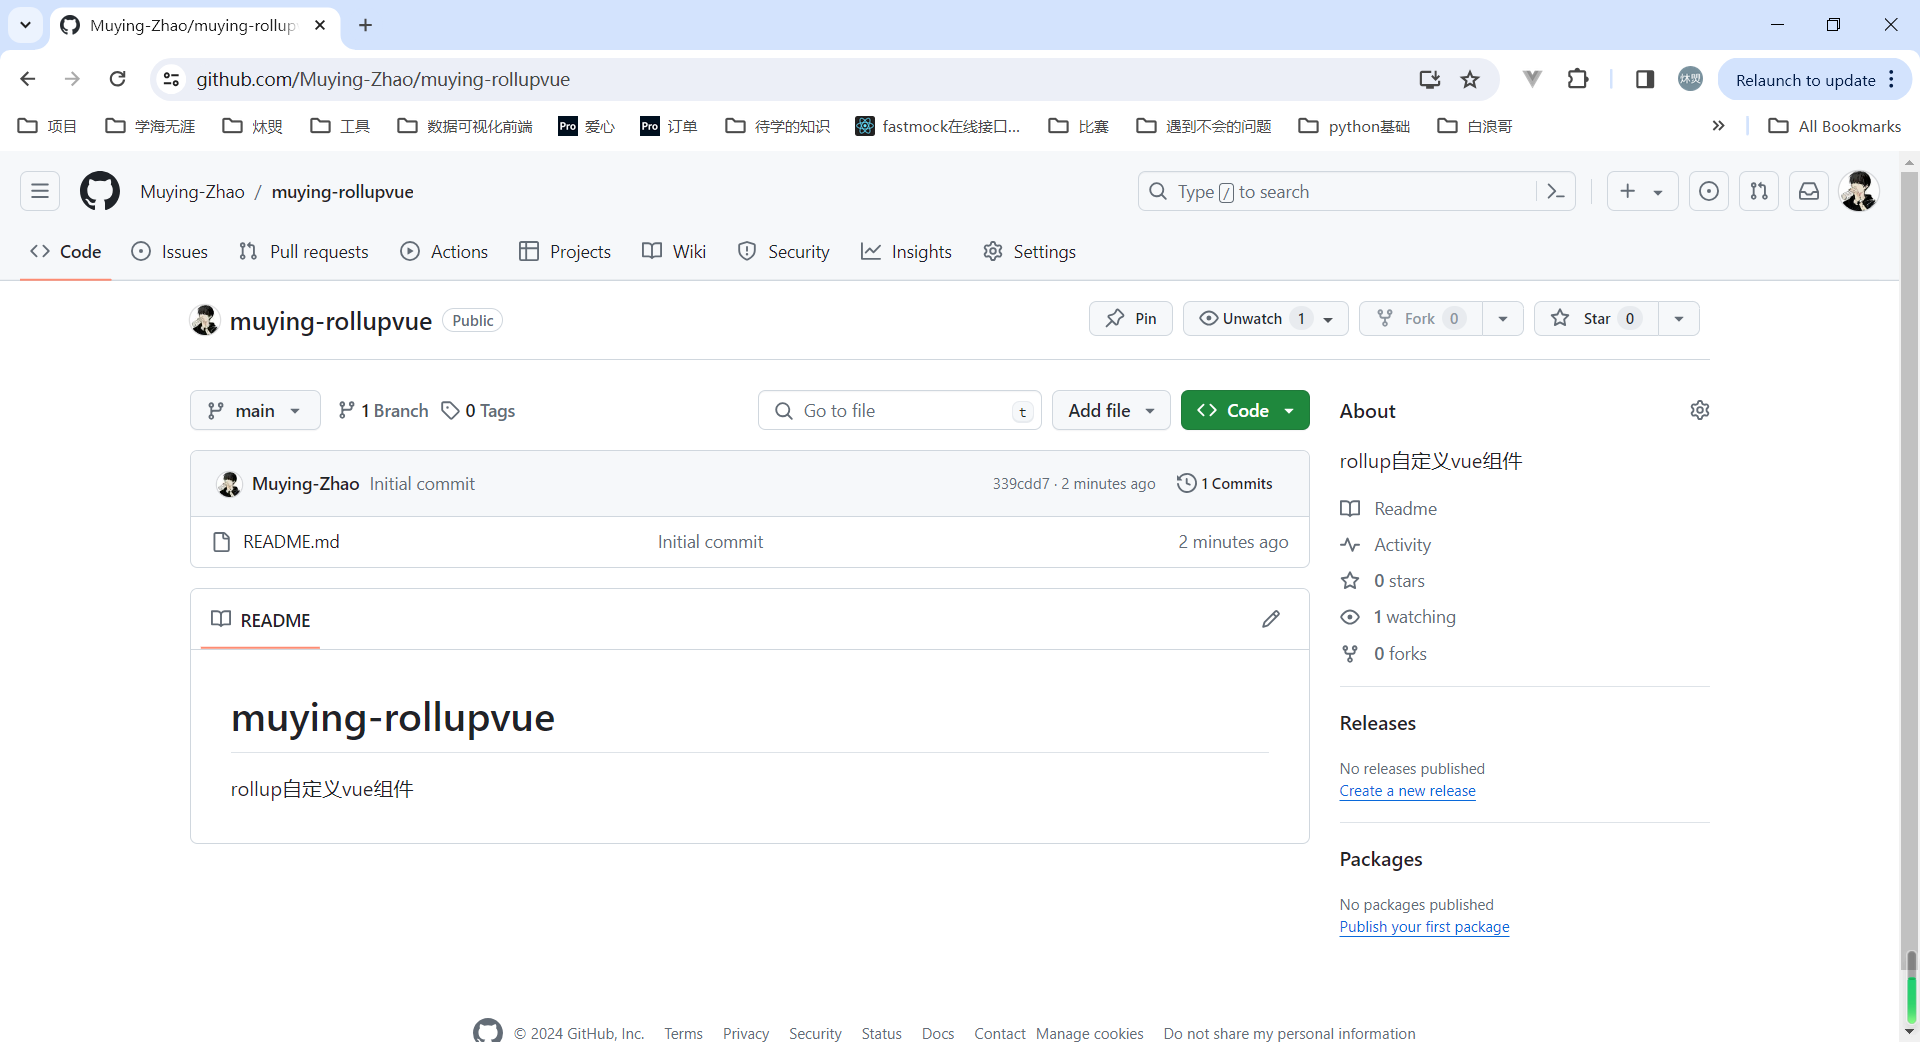Select the README tab in file viewer
The height and width of the screenshot is (1042, 1920).
coord(261,620)
